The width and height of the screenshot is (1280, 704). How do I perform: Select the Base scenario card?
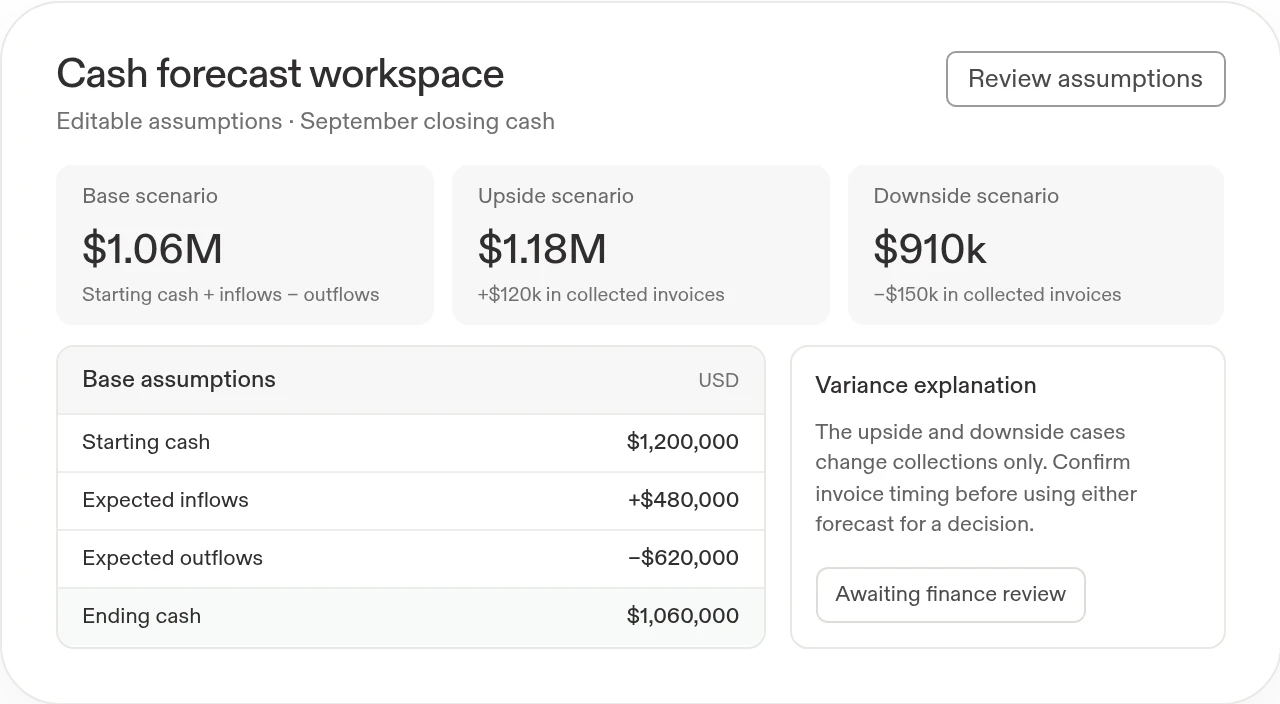point(245,245)
